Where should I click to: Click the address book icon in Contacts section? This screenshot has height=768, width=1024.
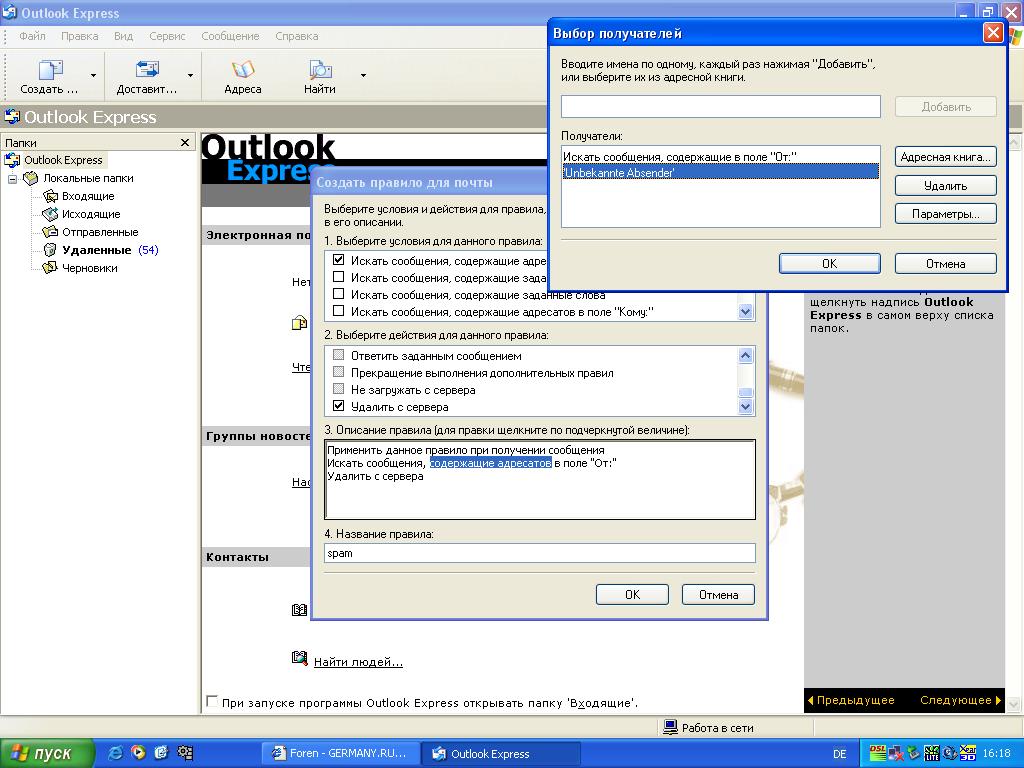tap(299, 610)
